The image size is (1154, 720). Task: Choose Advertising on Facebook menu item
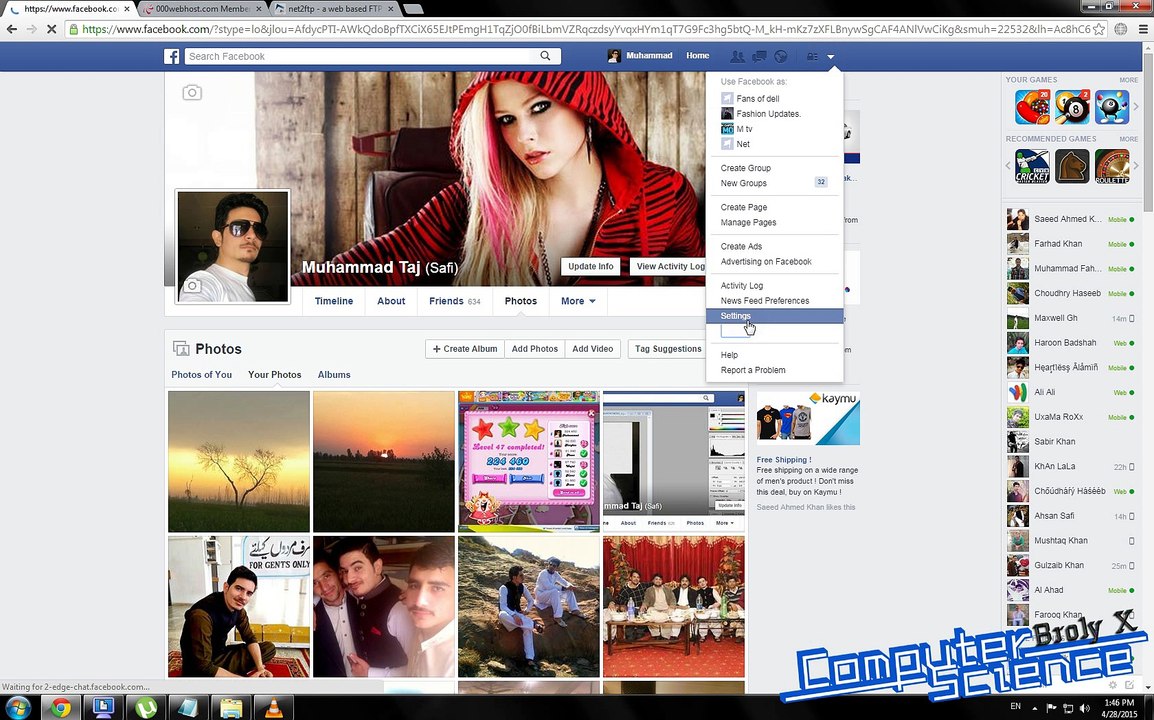pos(765,261)
